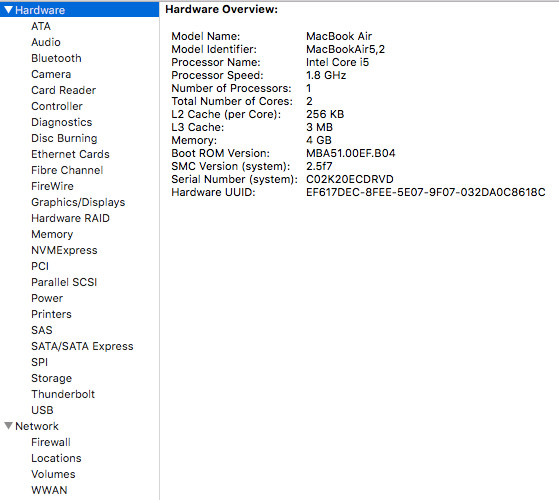Select Volumes under Network

tap(53, 474)
